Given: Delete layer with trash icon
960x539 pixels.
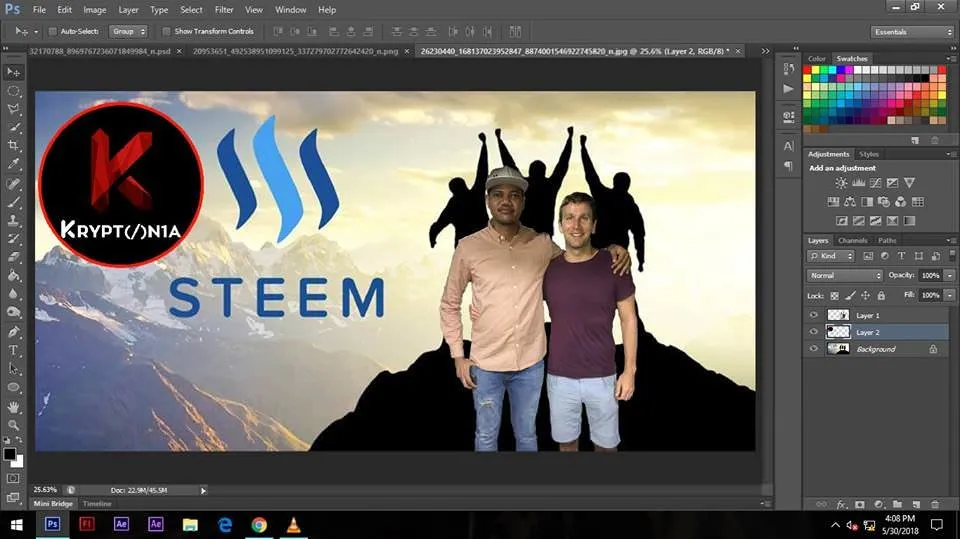Looking at the screenshot, I should pyautogui.click(x=935, y=504).
